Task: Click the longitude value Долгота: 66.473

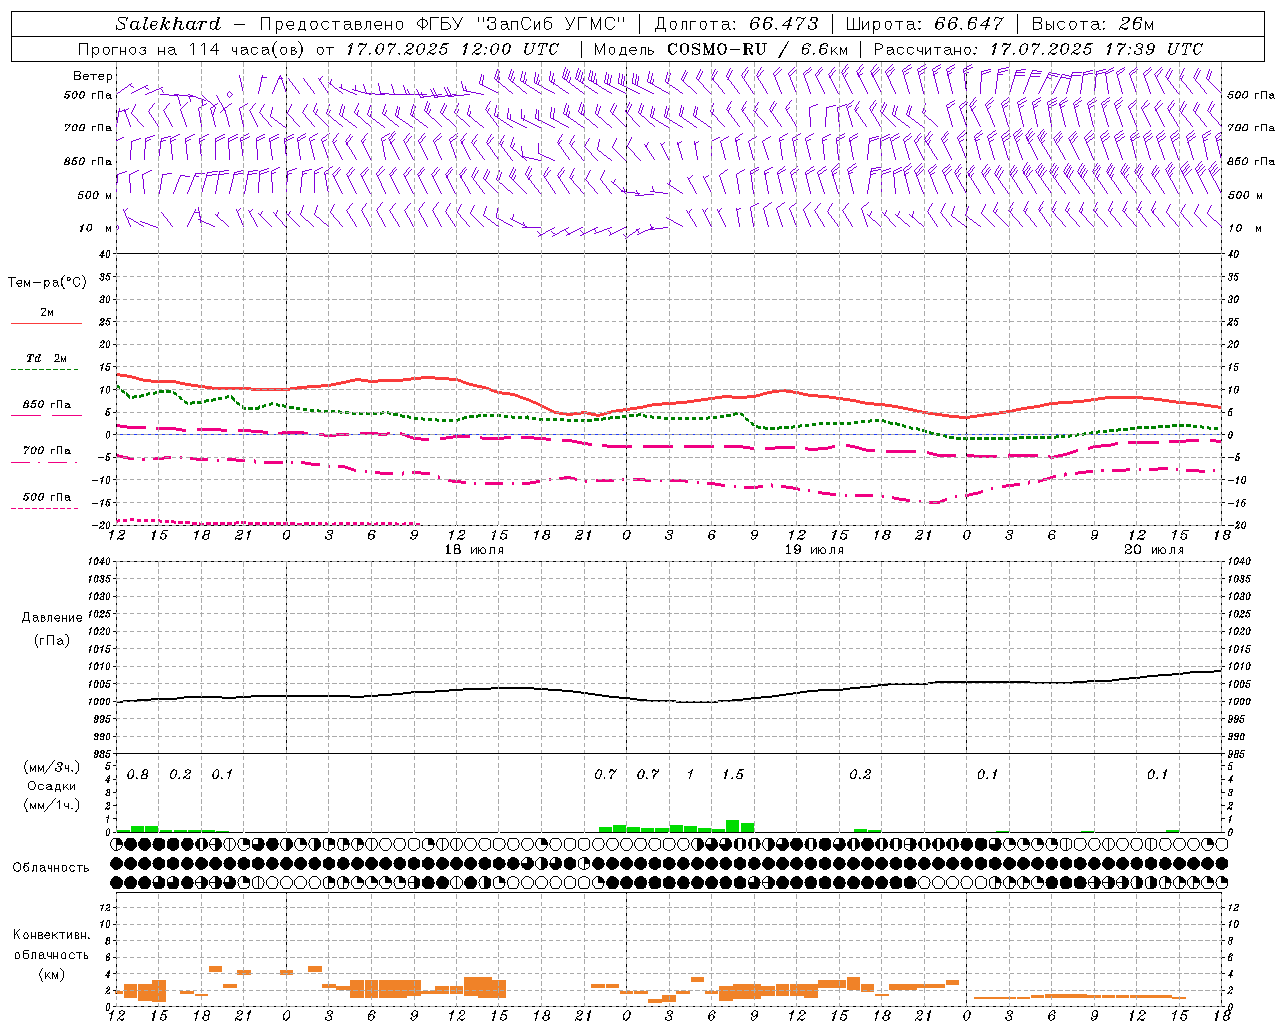Action: [x=736, y=24]
